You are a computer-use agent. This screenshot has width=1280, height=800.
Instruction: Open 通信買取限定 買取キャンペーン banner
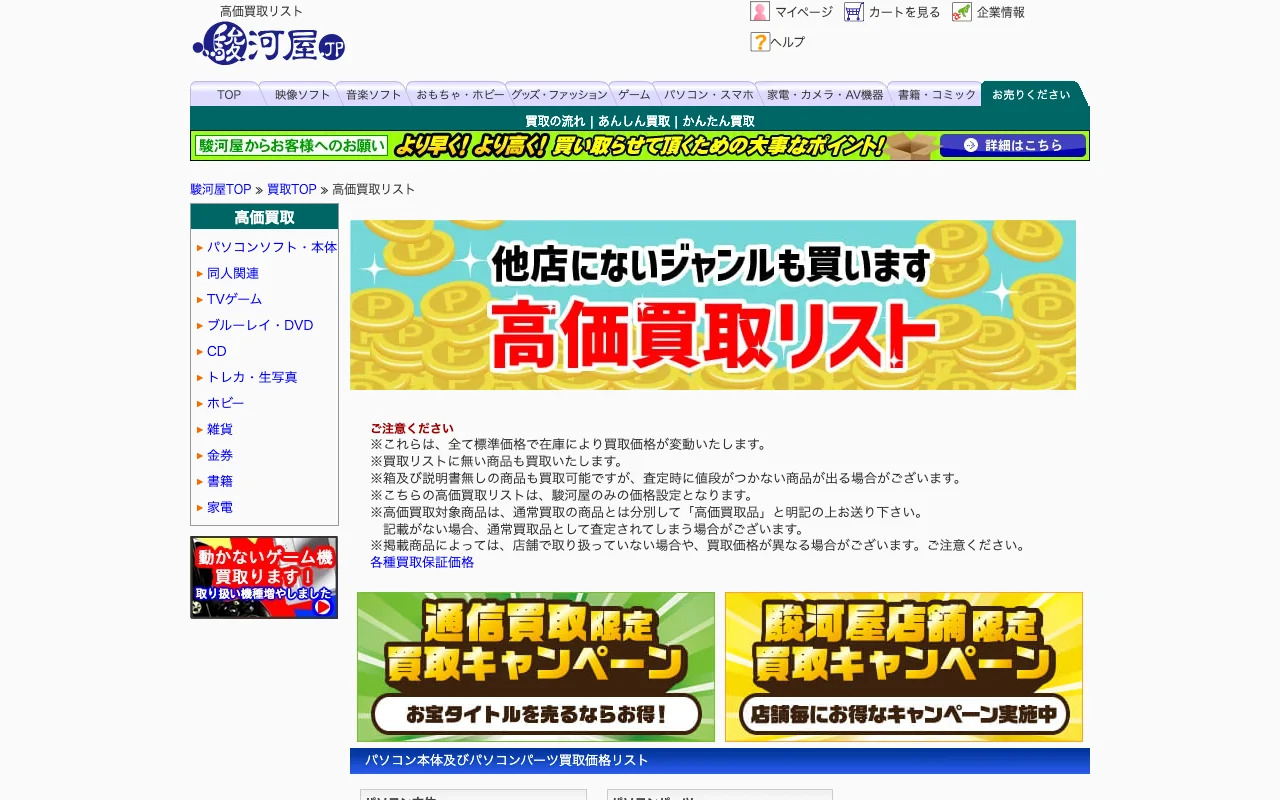(536, 667)
